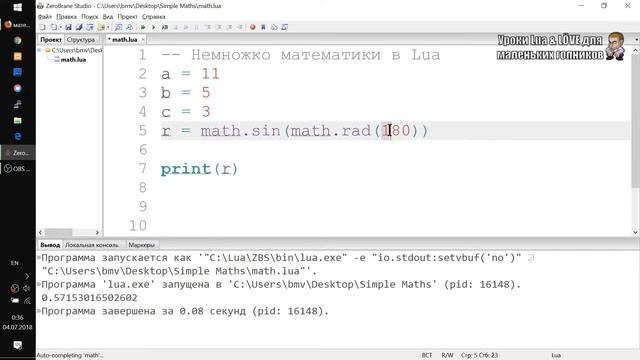Click the editor scroll-up arrow

pos(635,50)
